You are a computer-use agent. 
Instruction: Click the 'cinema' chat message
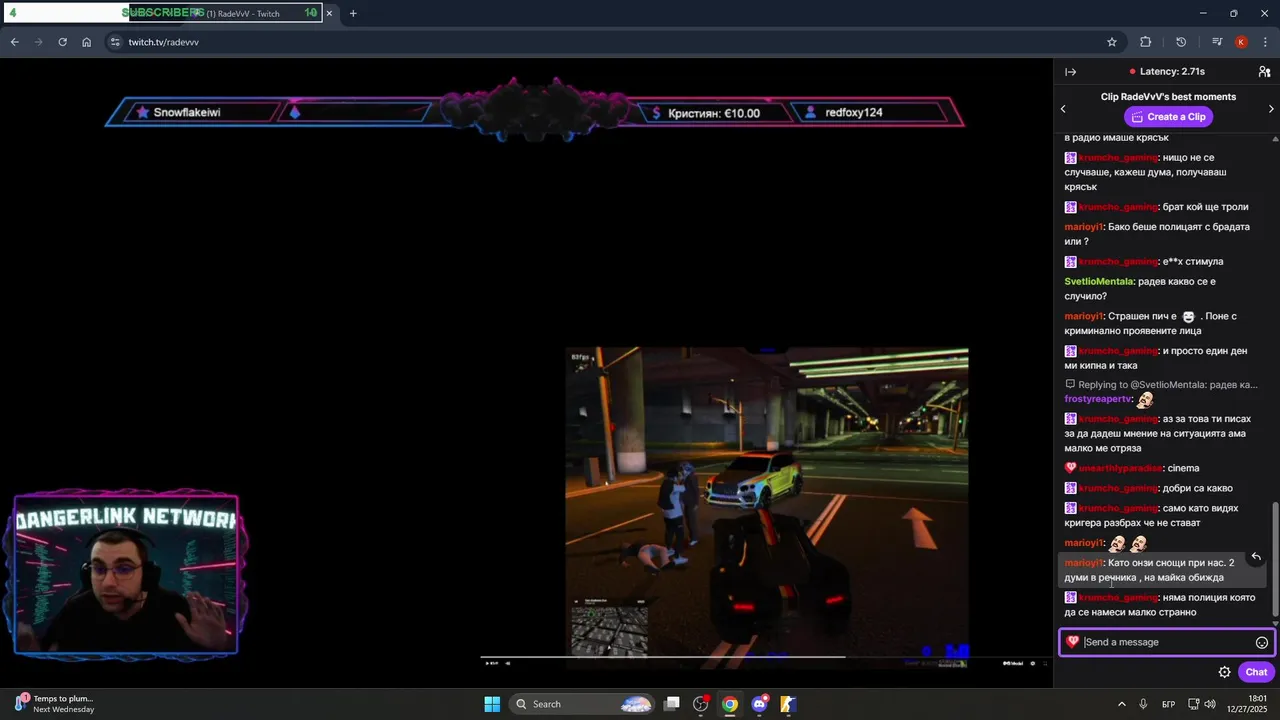pos(1183,468)
